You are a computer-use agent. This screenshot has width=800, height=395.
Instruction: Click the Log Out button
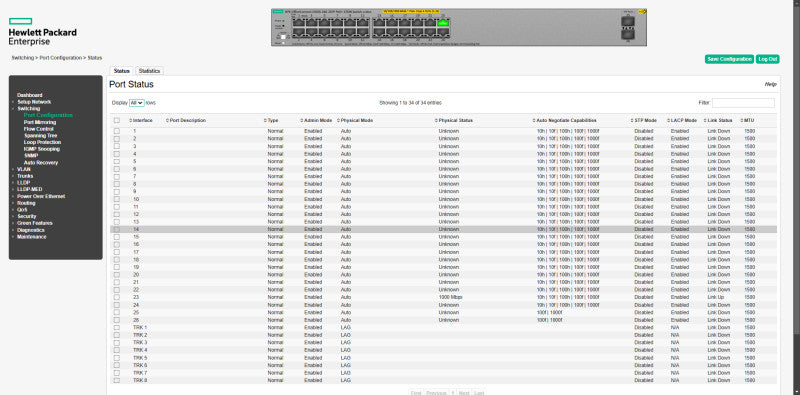click(x=767, y=59)
